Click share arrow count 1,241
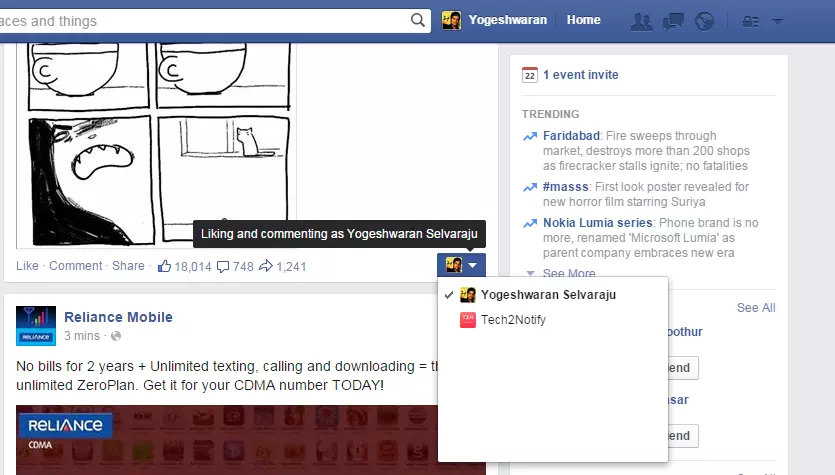This screenshot has width=835, height=475. click(x=283, y=266)
